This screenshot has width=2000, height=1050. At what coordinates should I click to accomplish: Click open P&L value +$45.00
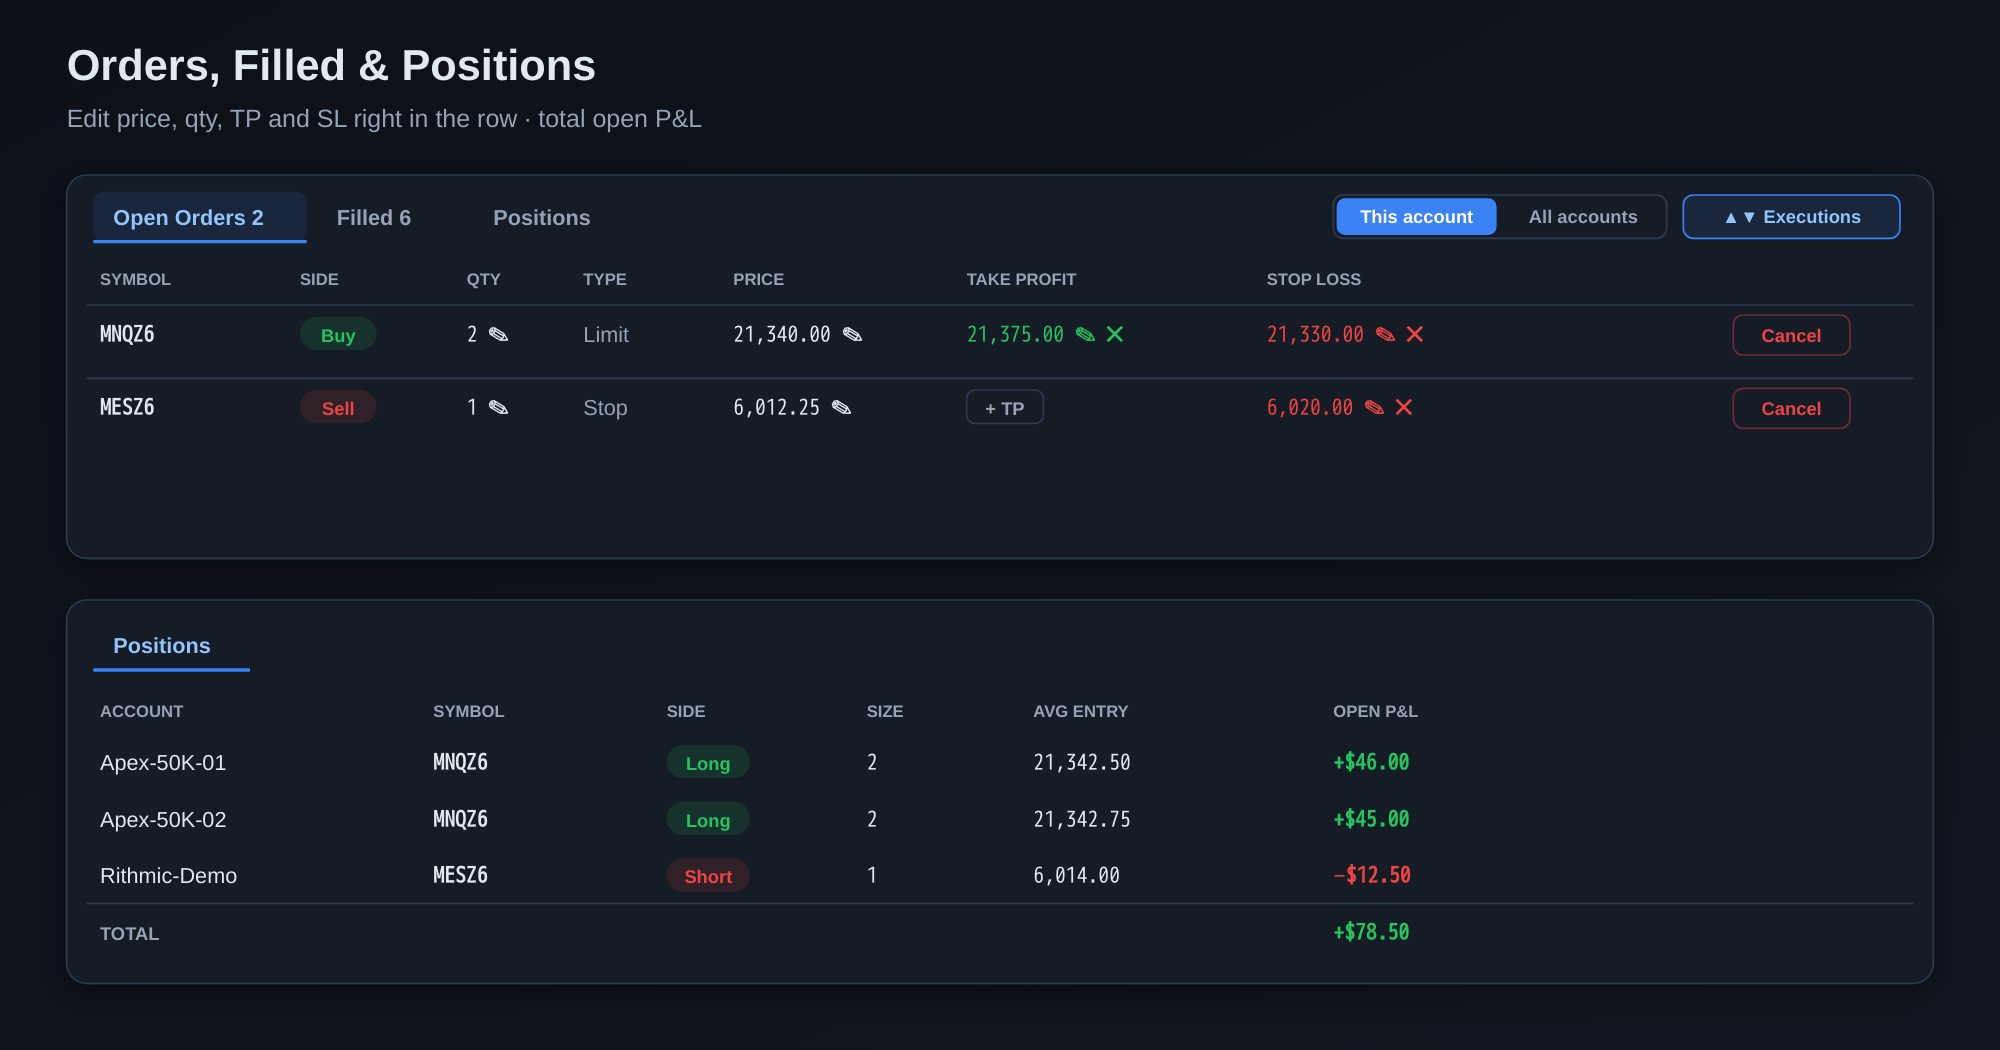pyautogui.click(x=1371, y=820)
